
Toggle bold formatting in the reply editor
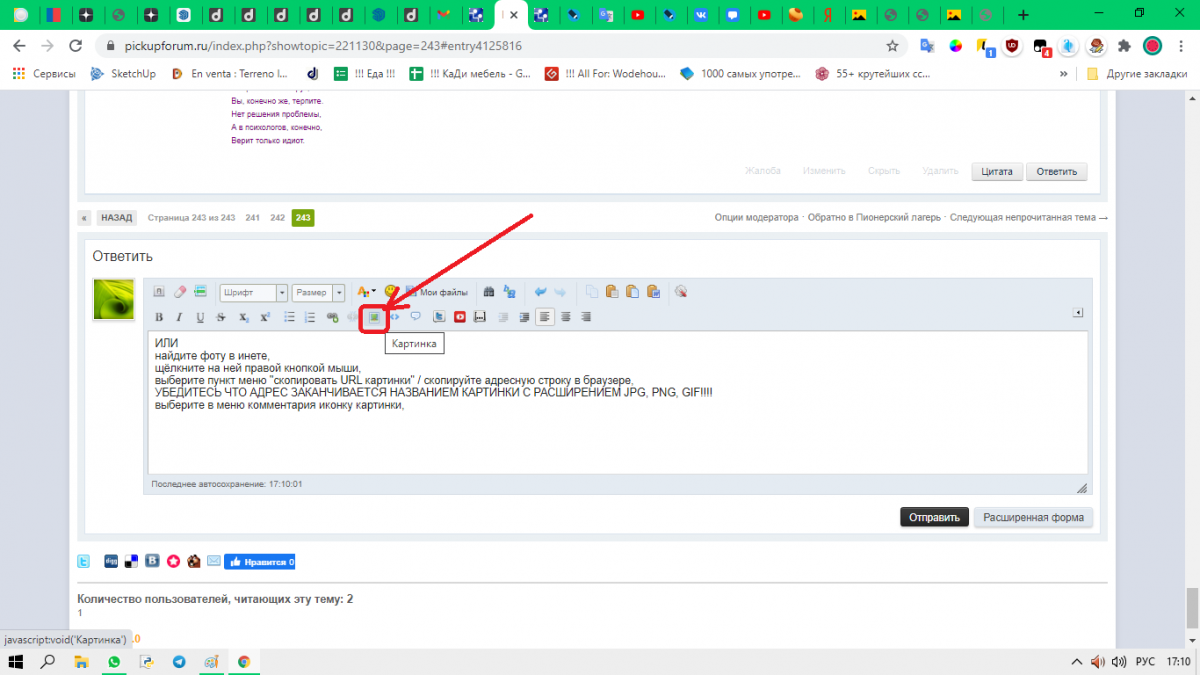click(158, 317)
